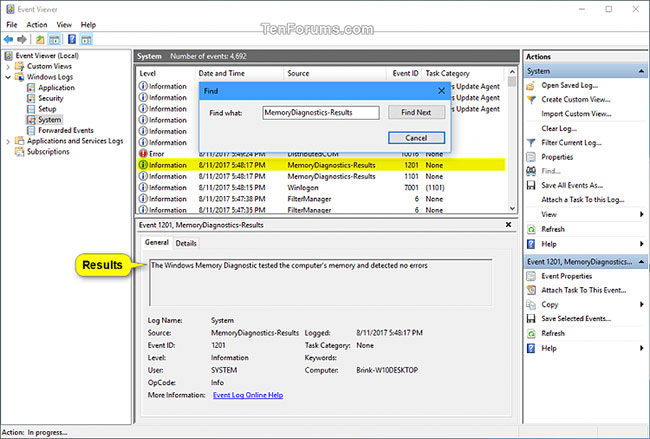
Task: Select the Application log icon
Action: pyautogui.click(x=31, y=87)
